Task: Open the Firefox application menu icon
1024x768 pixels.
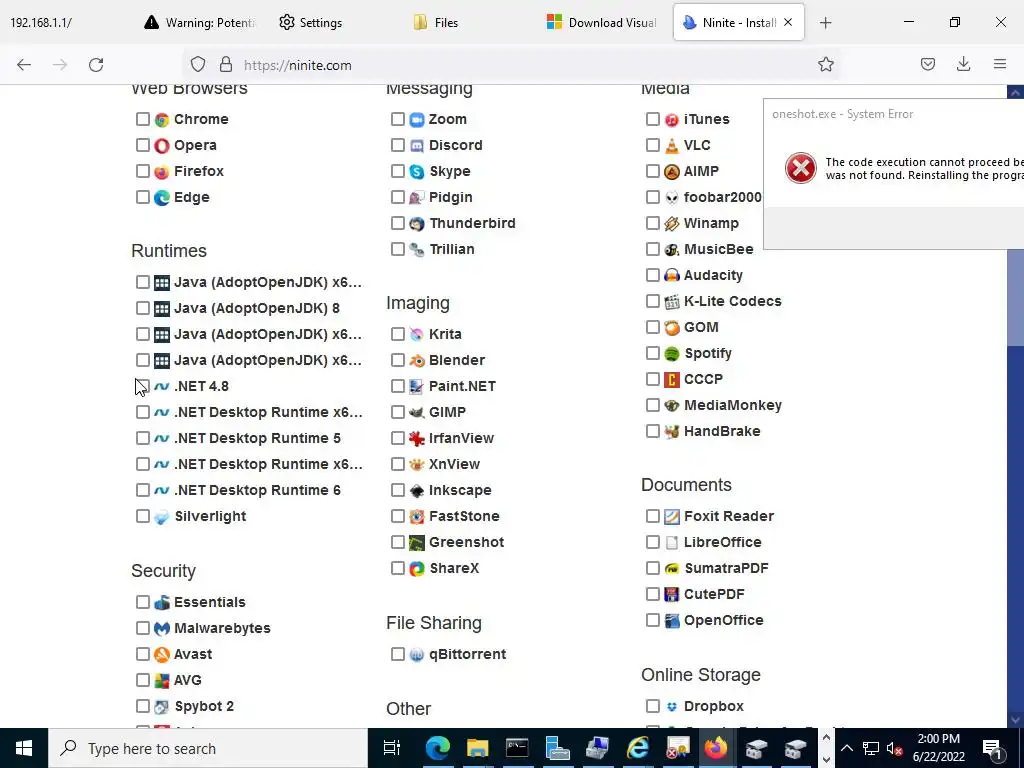Action: 999,64
